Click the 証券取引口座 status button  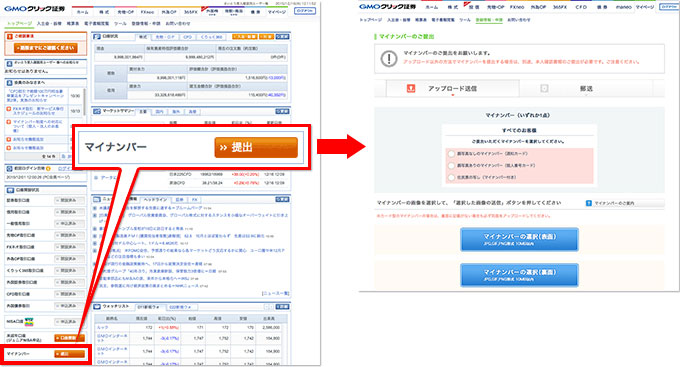click(x=69, y=200)
